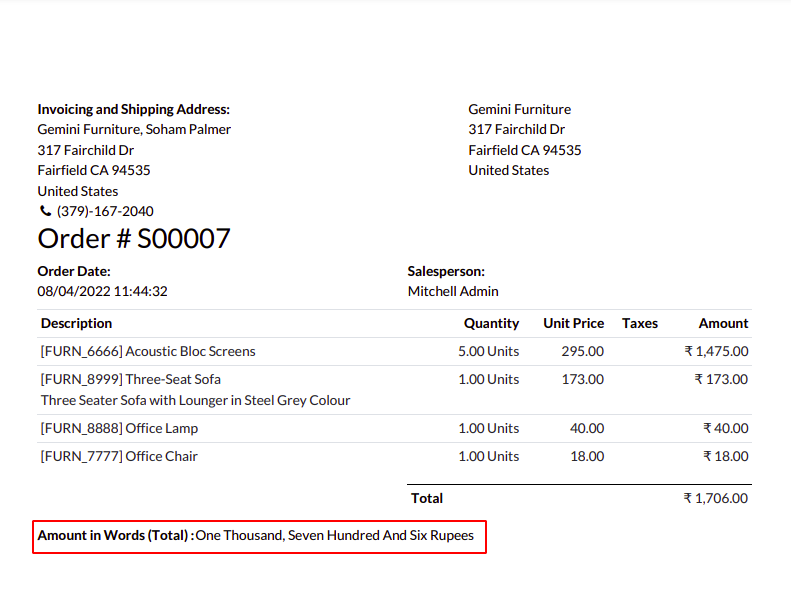Image resolution: width=791 pixels, height=606 pixels.
Task: Select the [FURN_8999] Three-Seat Sofa line
Action: click(131, 380)
